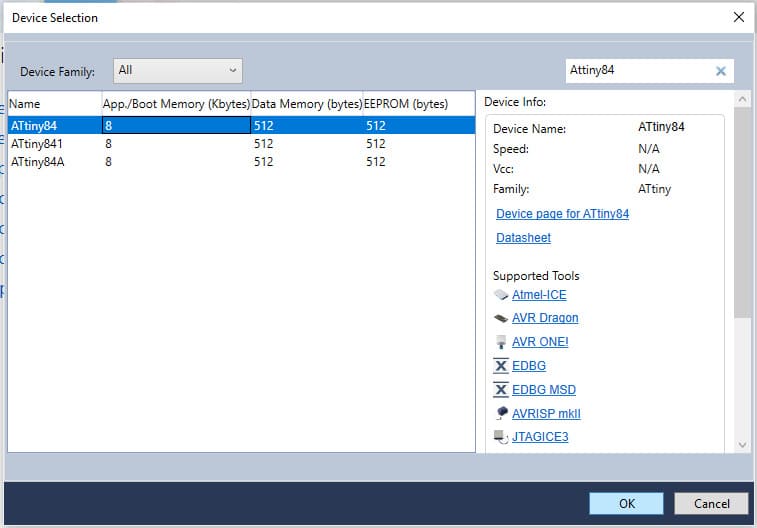Click the Device Info scrollbar thumb
The height and width of the screenshot is (528, 757).
coord(742,212)
